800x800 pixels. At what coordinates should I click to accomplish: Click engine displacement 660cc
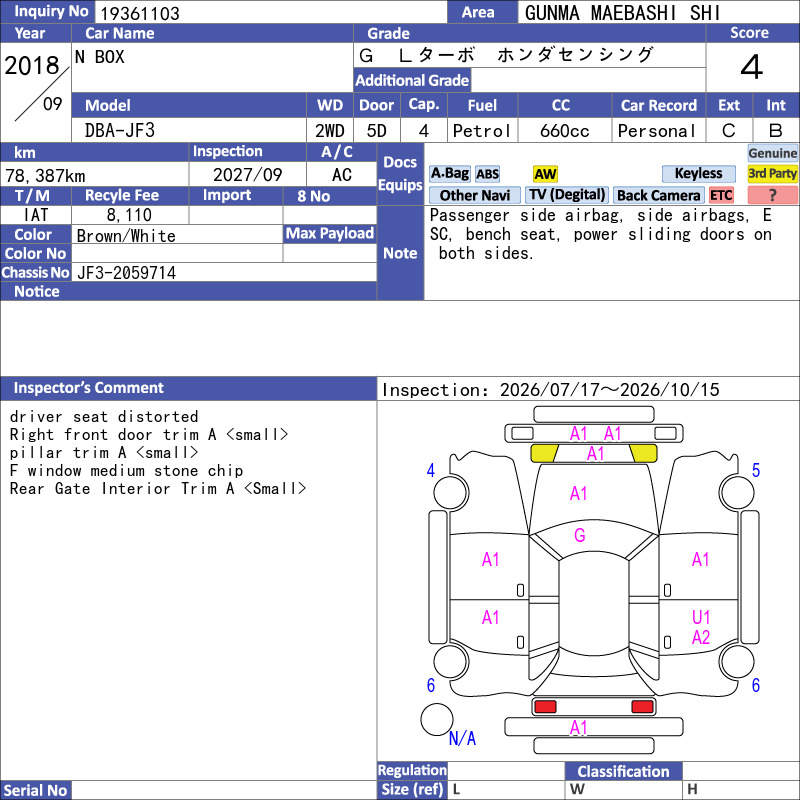(564, 131)
